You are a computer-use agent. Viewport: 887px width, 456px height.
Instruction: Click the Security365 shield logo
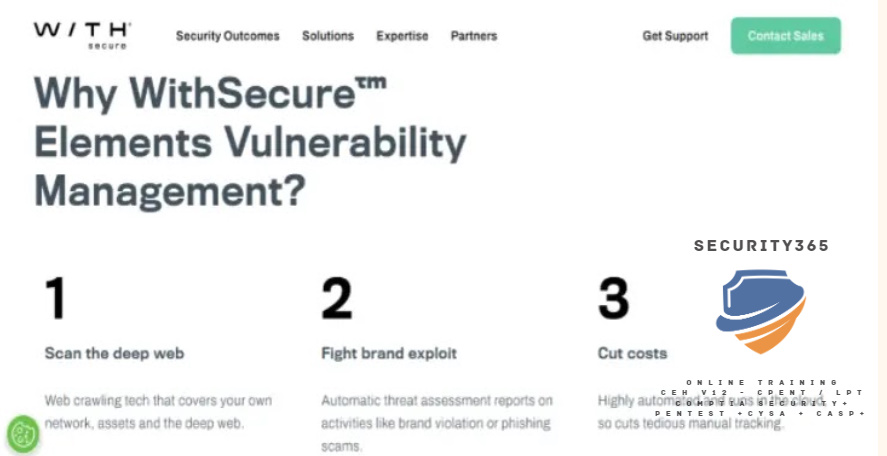pos(760,310)
